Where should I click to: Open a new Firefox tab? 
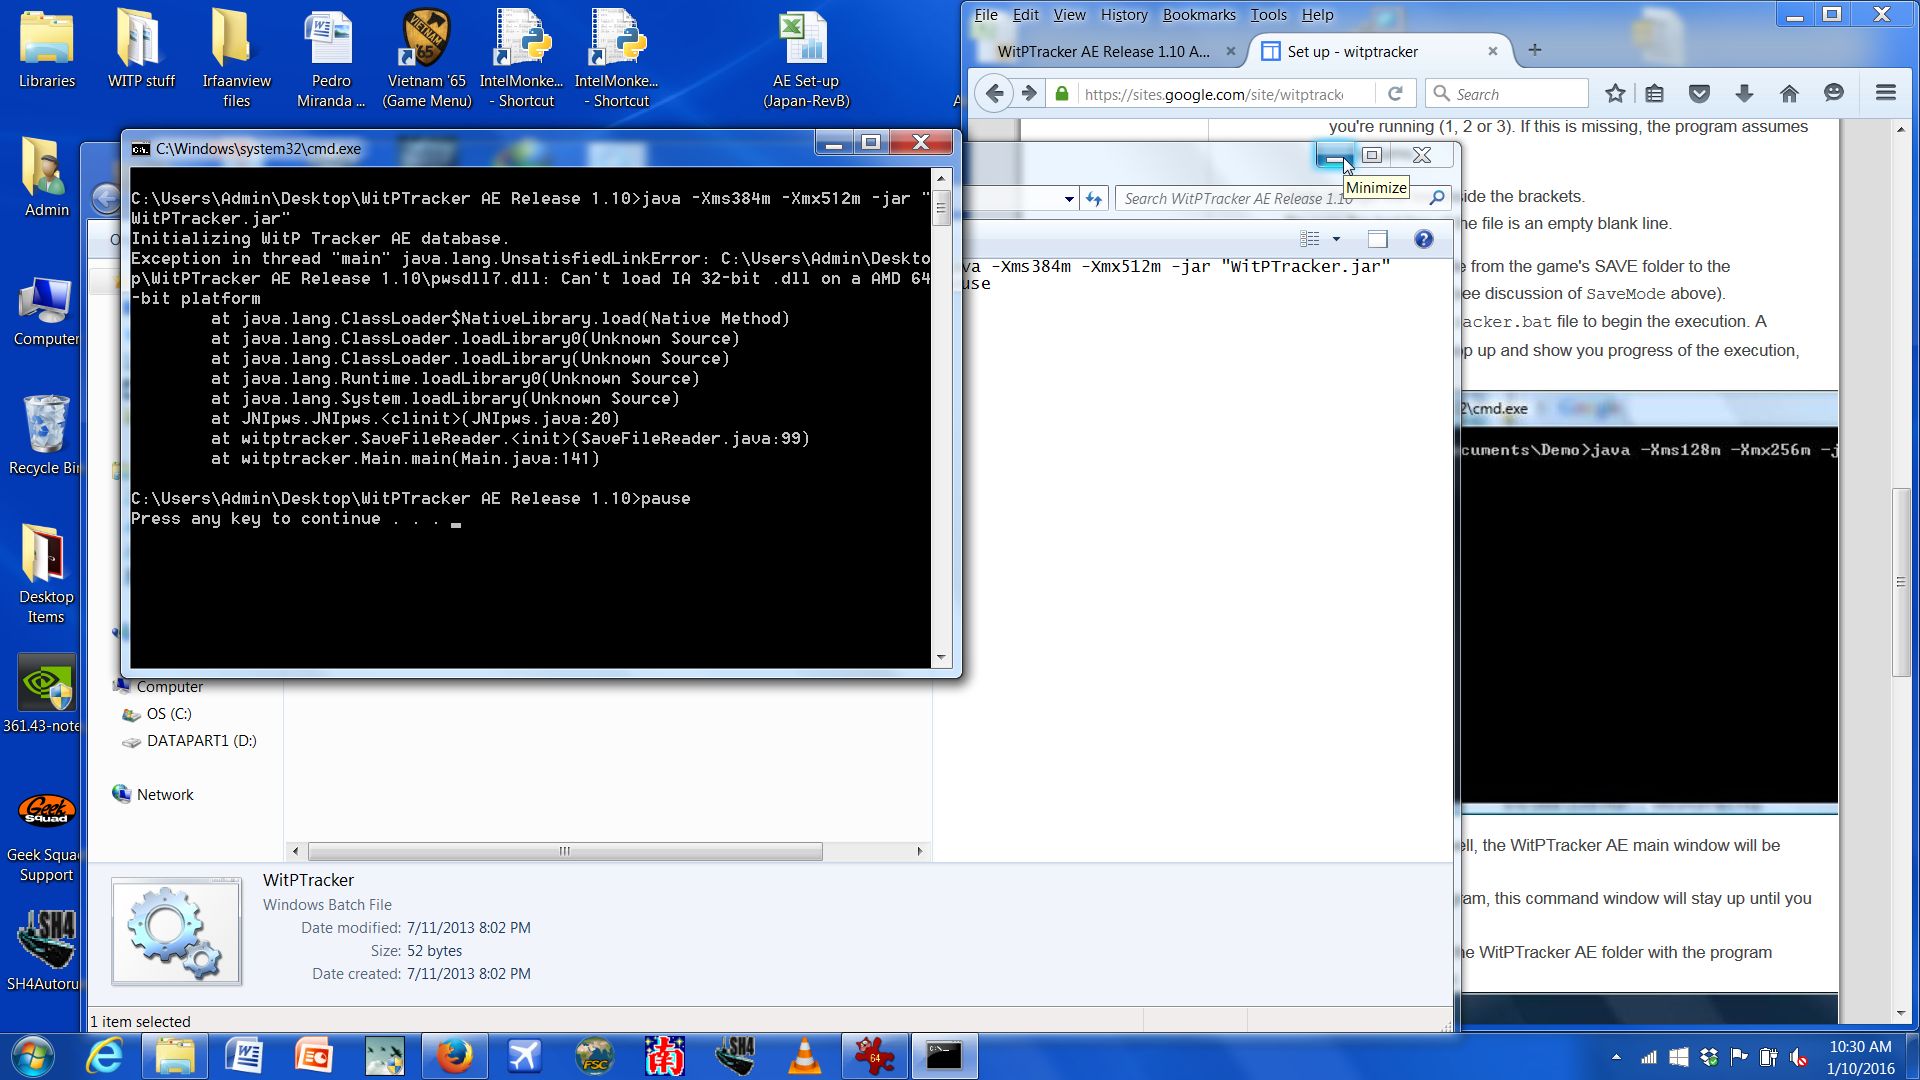point(1534,50)
